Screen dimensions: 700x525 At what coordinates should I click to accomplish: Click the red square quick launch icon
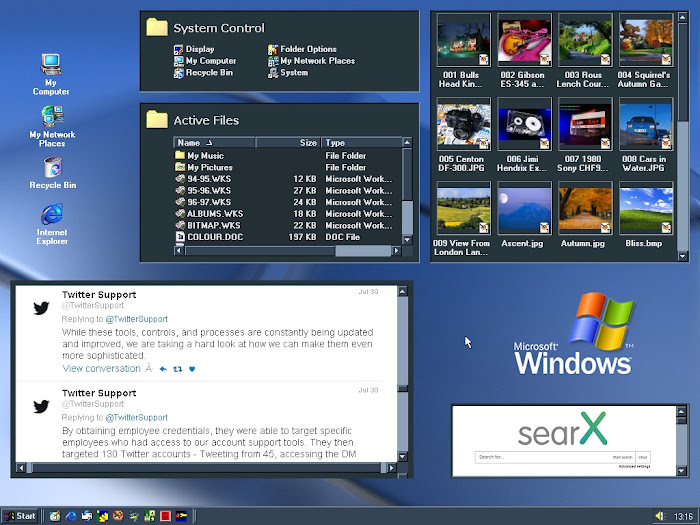click(166, 516)
